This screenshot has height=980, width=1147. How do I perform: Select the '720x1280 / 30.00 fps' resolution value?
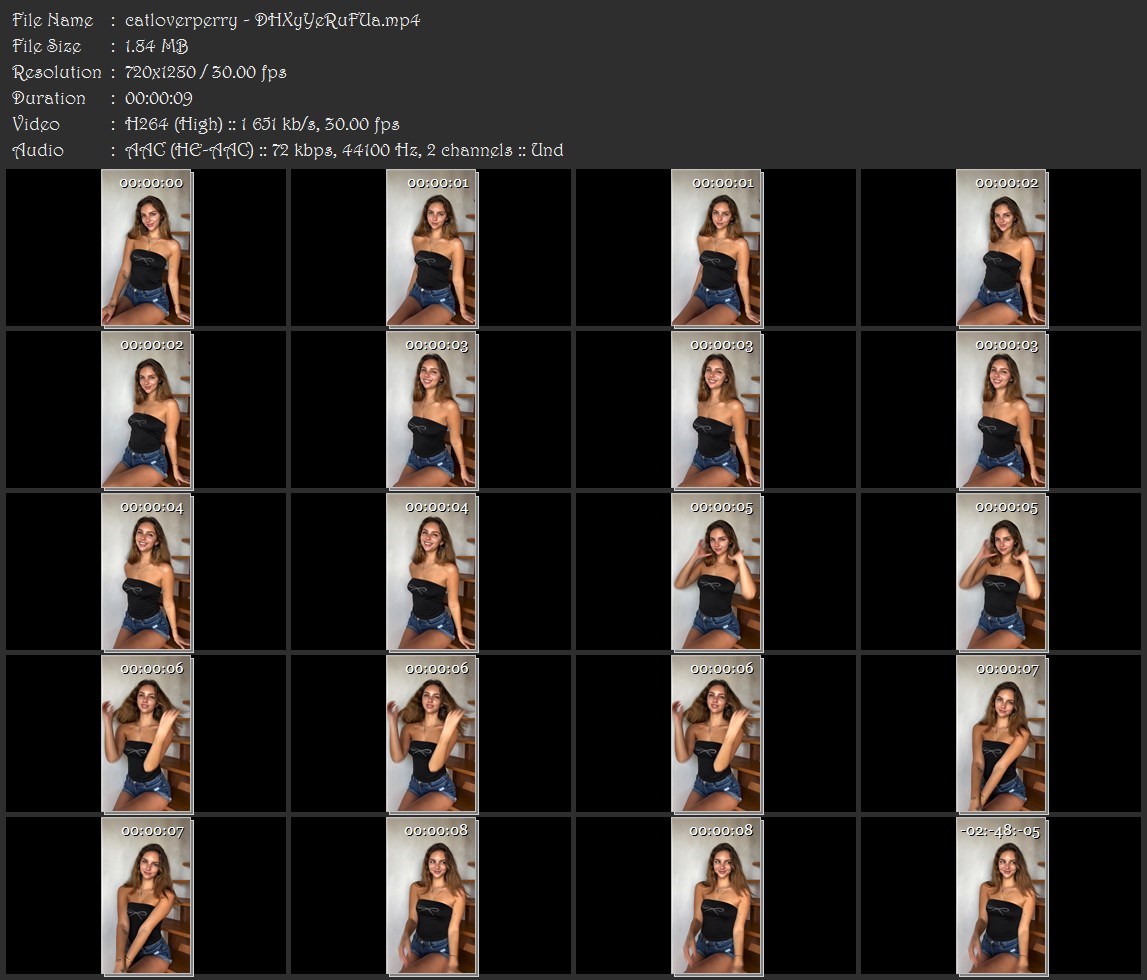click(x=206, y=72)
